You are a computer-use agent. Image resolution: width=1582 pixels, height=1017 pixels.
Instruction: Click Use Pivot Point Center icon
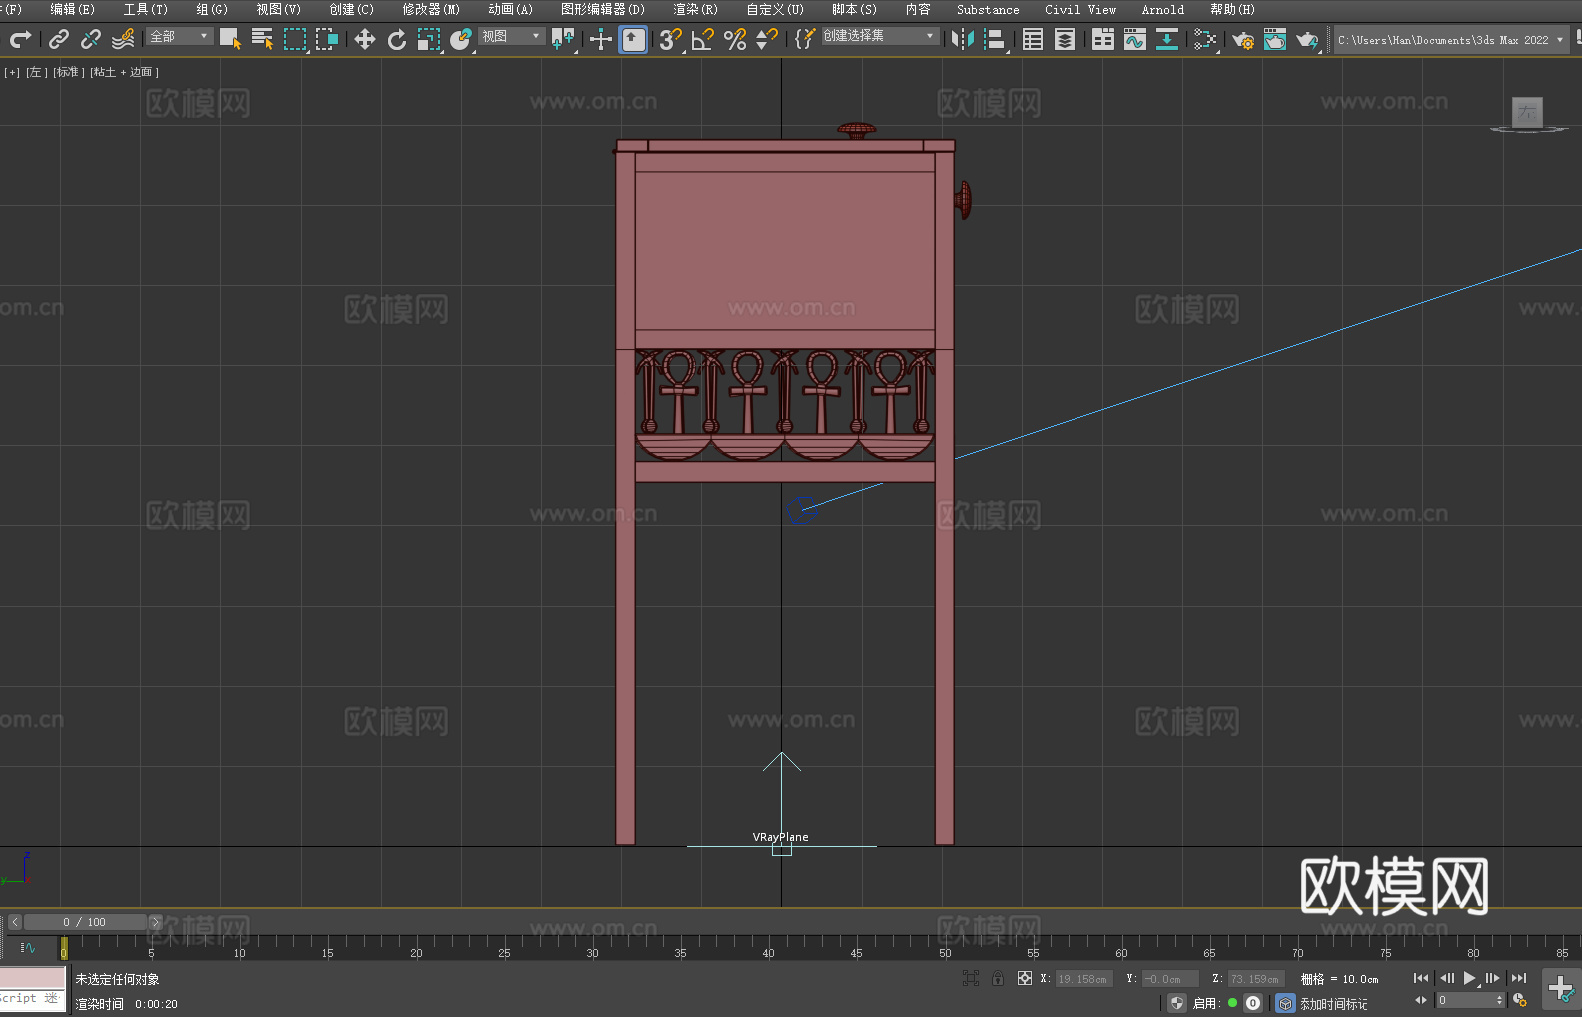563,39
